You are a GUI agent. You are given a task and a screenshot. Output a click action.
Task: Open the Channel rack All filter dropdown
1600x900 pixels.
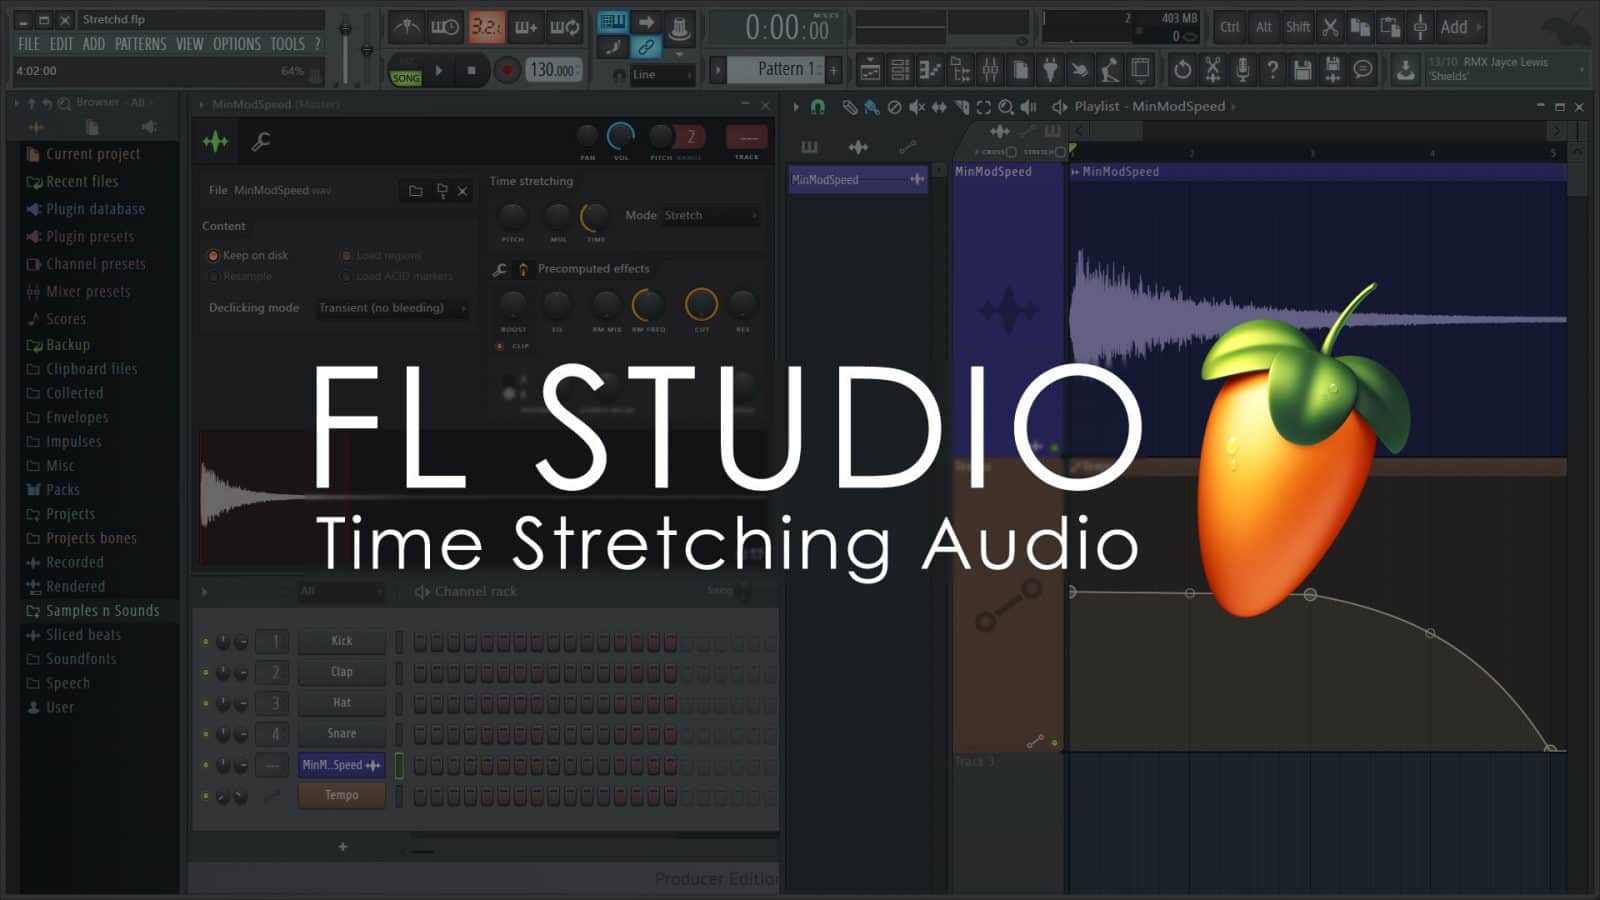tap(340, 591)
